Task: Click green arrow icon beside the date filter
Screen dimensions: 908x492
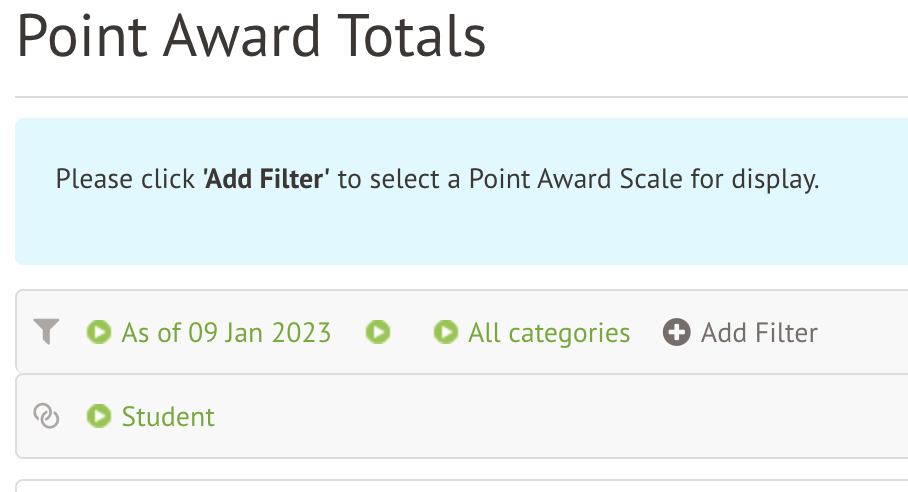Action: point(99,332)
